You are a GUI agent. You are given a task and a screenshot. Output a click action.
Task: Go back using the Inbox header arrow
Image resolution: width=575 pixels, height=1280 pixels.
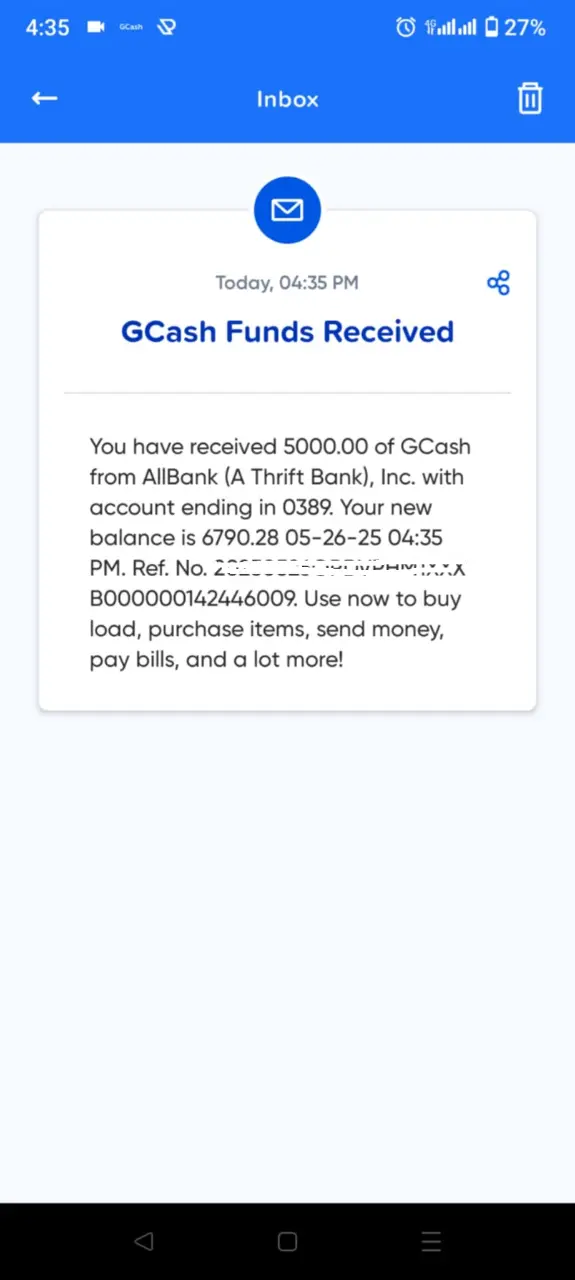point(44,98)
